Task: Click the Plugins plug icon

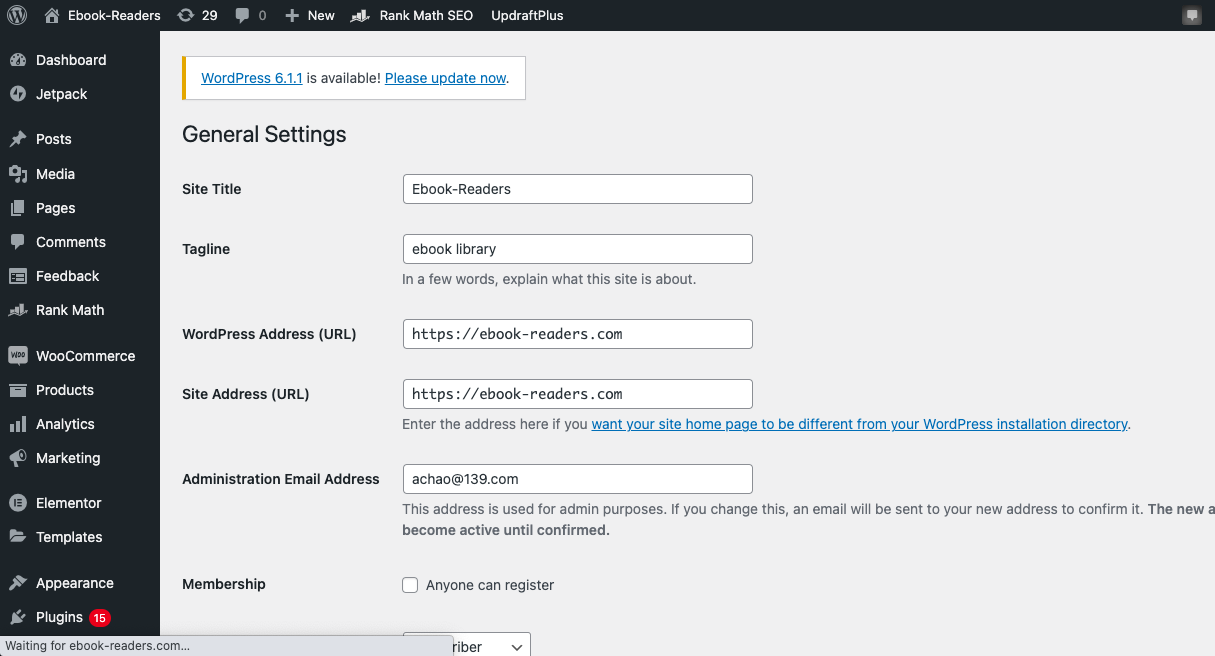Action: [17, 617]
